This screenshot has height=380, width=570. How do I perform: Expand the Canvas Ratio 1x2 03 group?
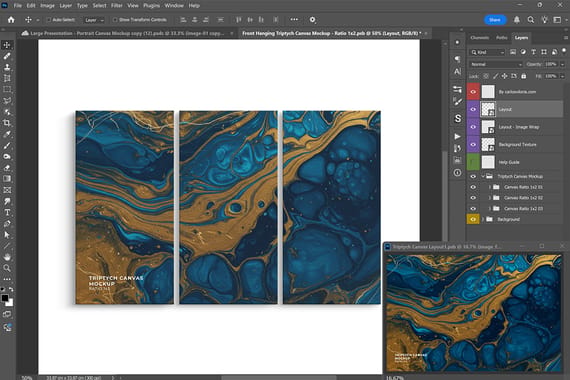point(490,209)
